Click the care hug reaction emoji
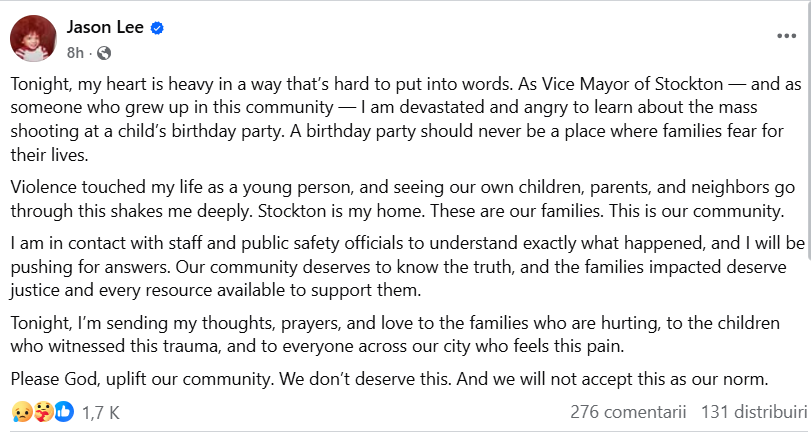Image resolution: width=811 pixels, height=433 pixels. (42, 411)
